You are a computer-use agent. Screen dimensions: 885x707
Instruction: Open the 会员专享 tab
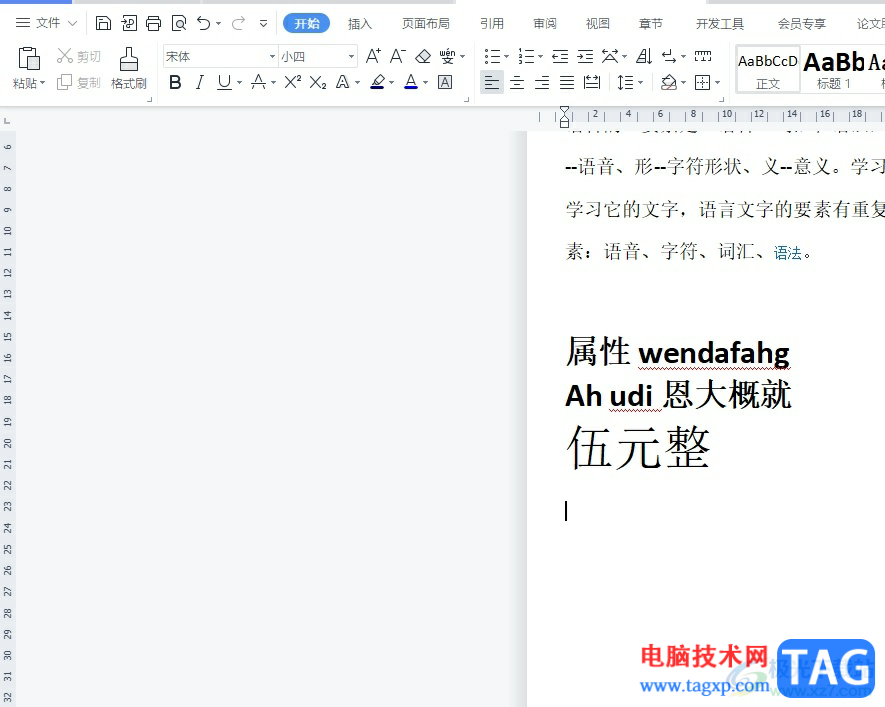click(802, 24)
